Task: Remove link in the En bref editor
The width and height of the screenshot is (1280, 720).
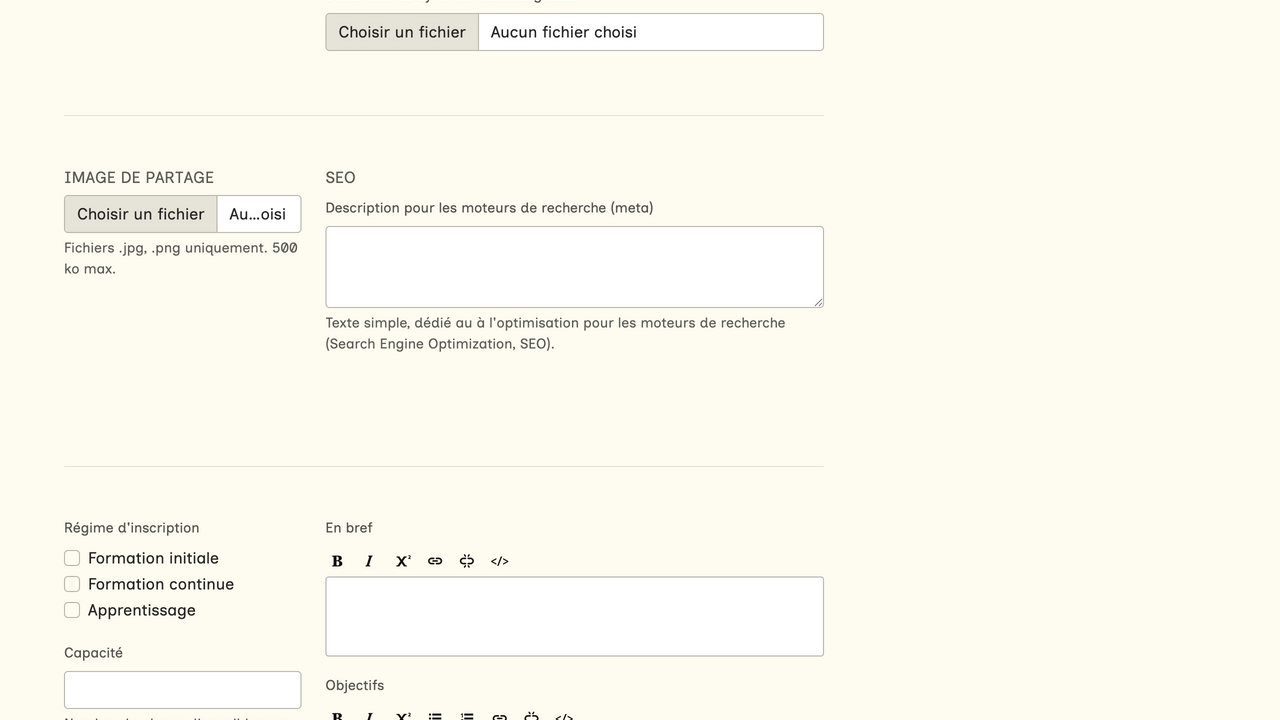Action: (x=467, y=561)
